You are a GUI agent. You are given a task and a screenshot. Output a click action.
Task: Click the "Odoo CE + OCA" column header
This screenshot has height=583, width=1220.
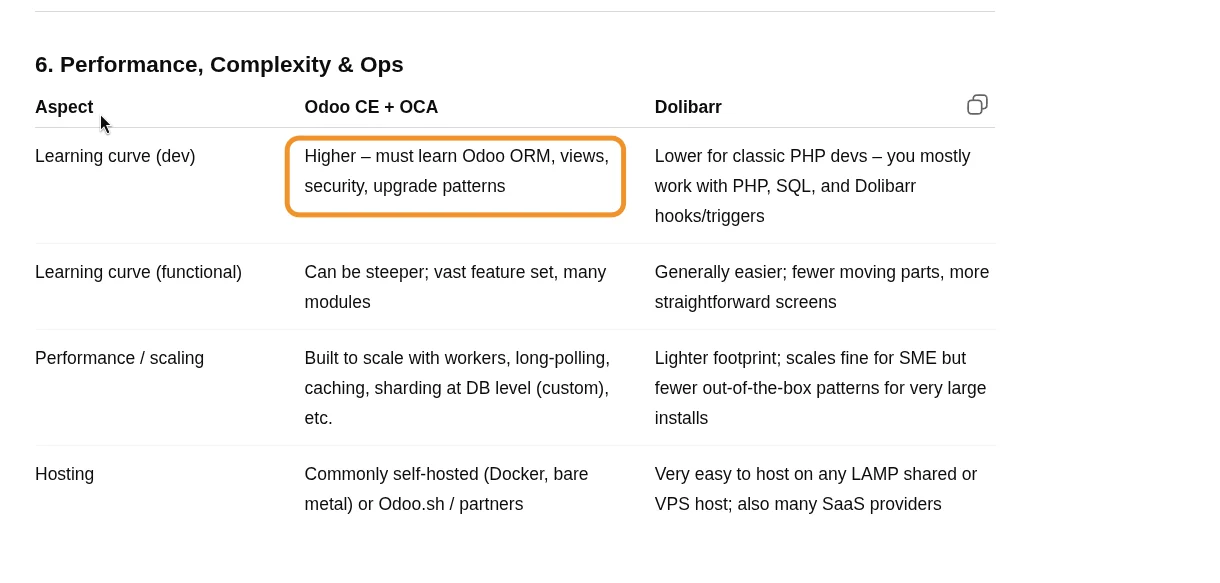(x=371, y=107)
